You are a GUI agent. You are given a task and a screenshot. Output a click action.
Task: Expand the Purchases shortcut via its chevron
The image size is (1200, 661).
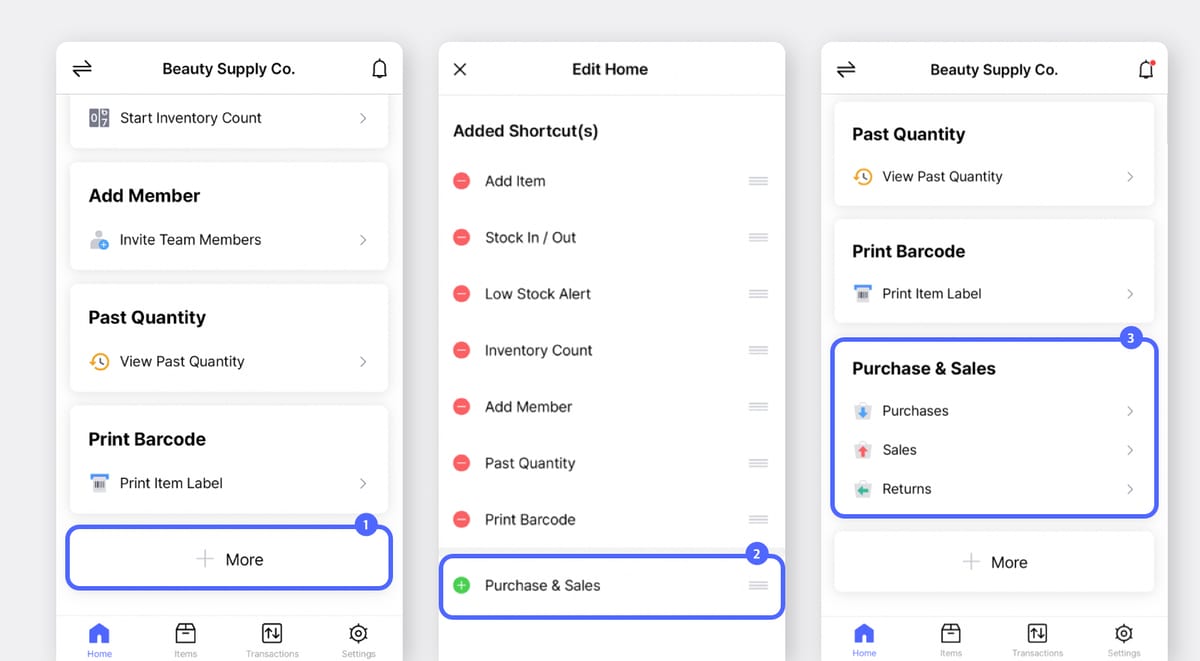point(1131,411)
